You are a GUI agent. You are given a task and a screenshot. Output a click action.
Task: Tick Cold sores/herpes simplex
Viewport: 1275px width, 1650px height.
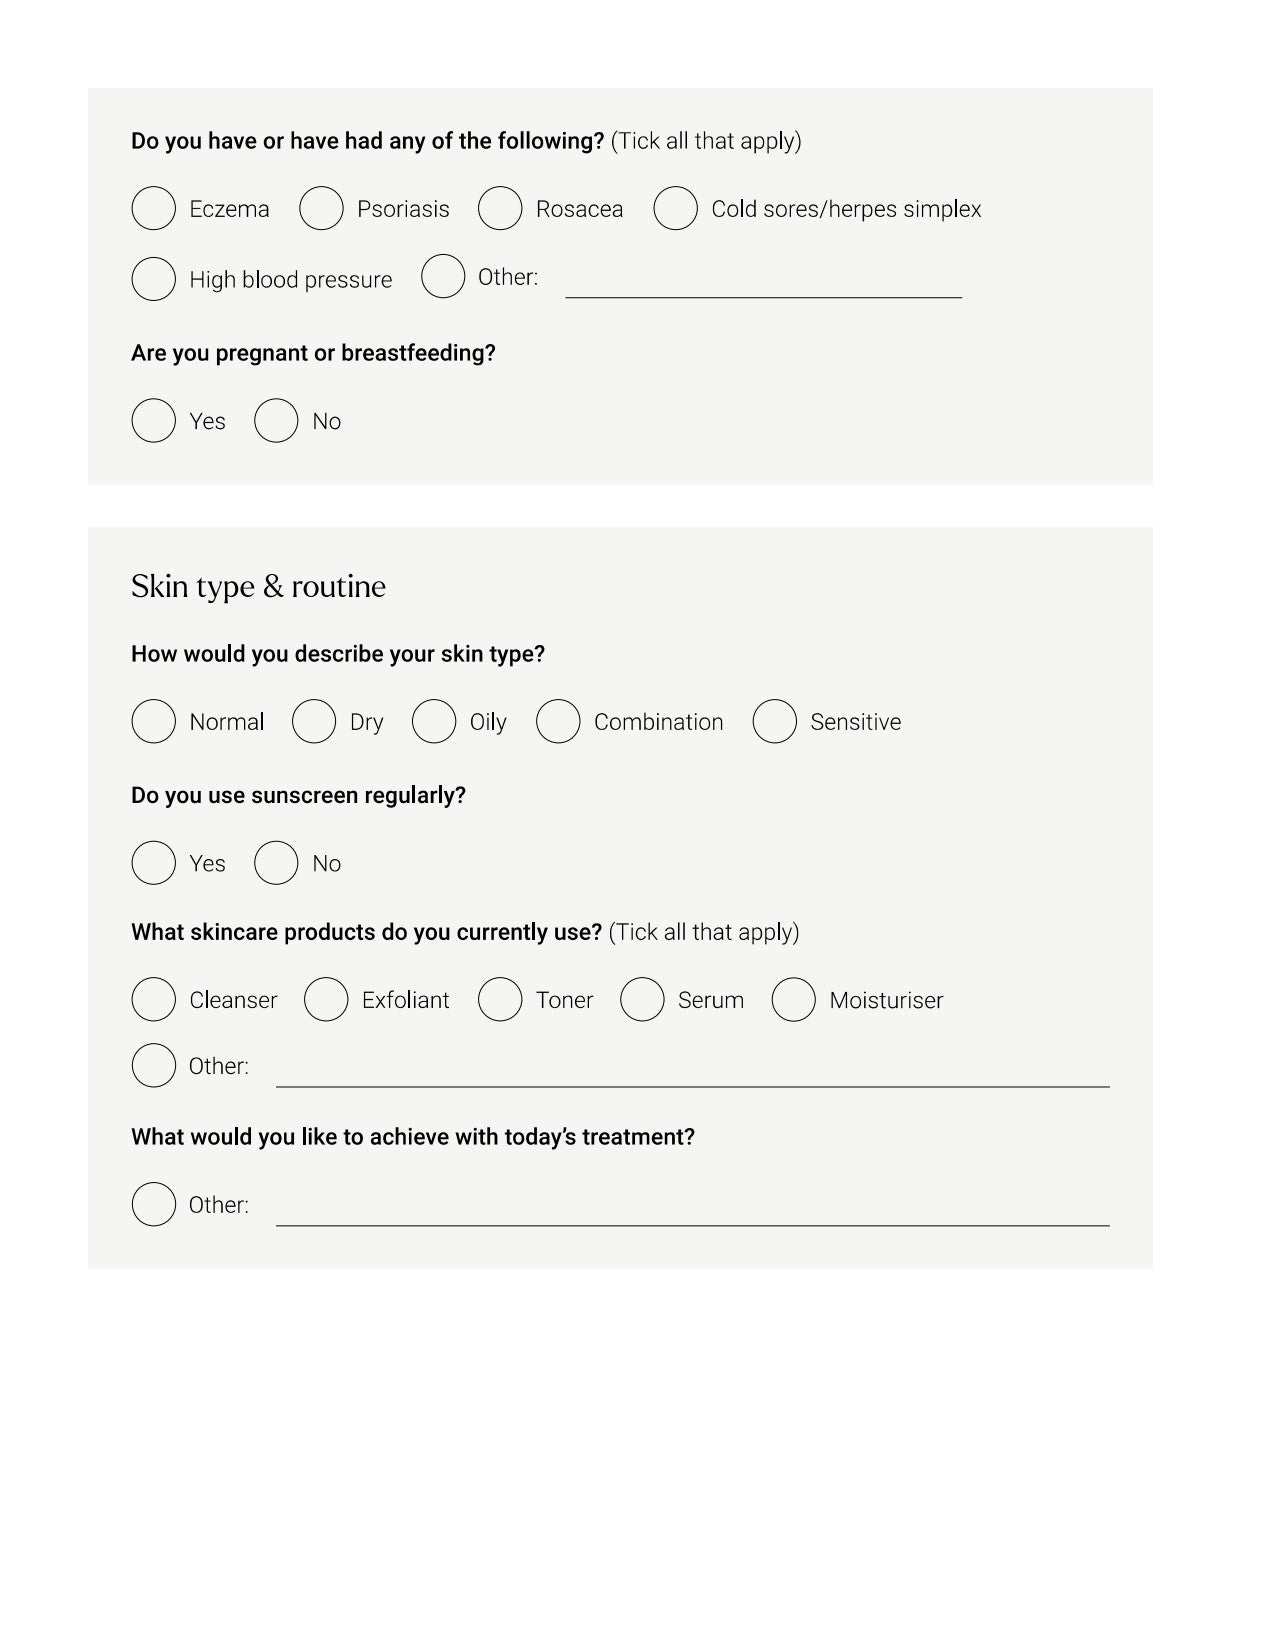675,209
